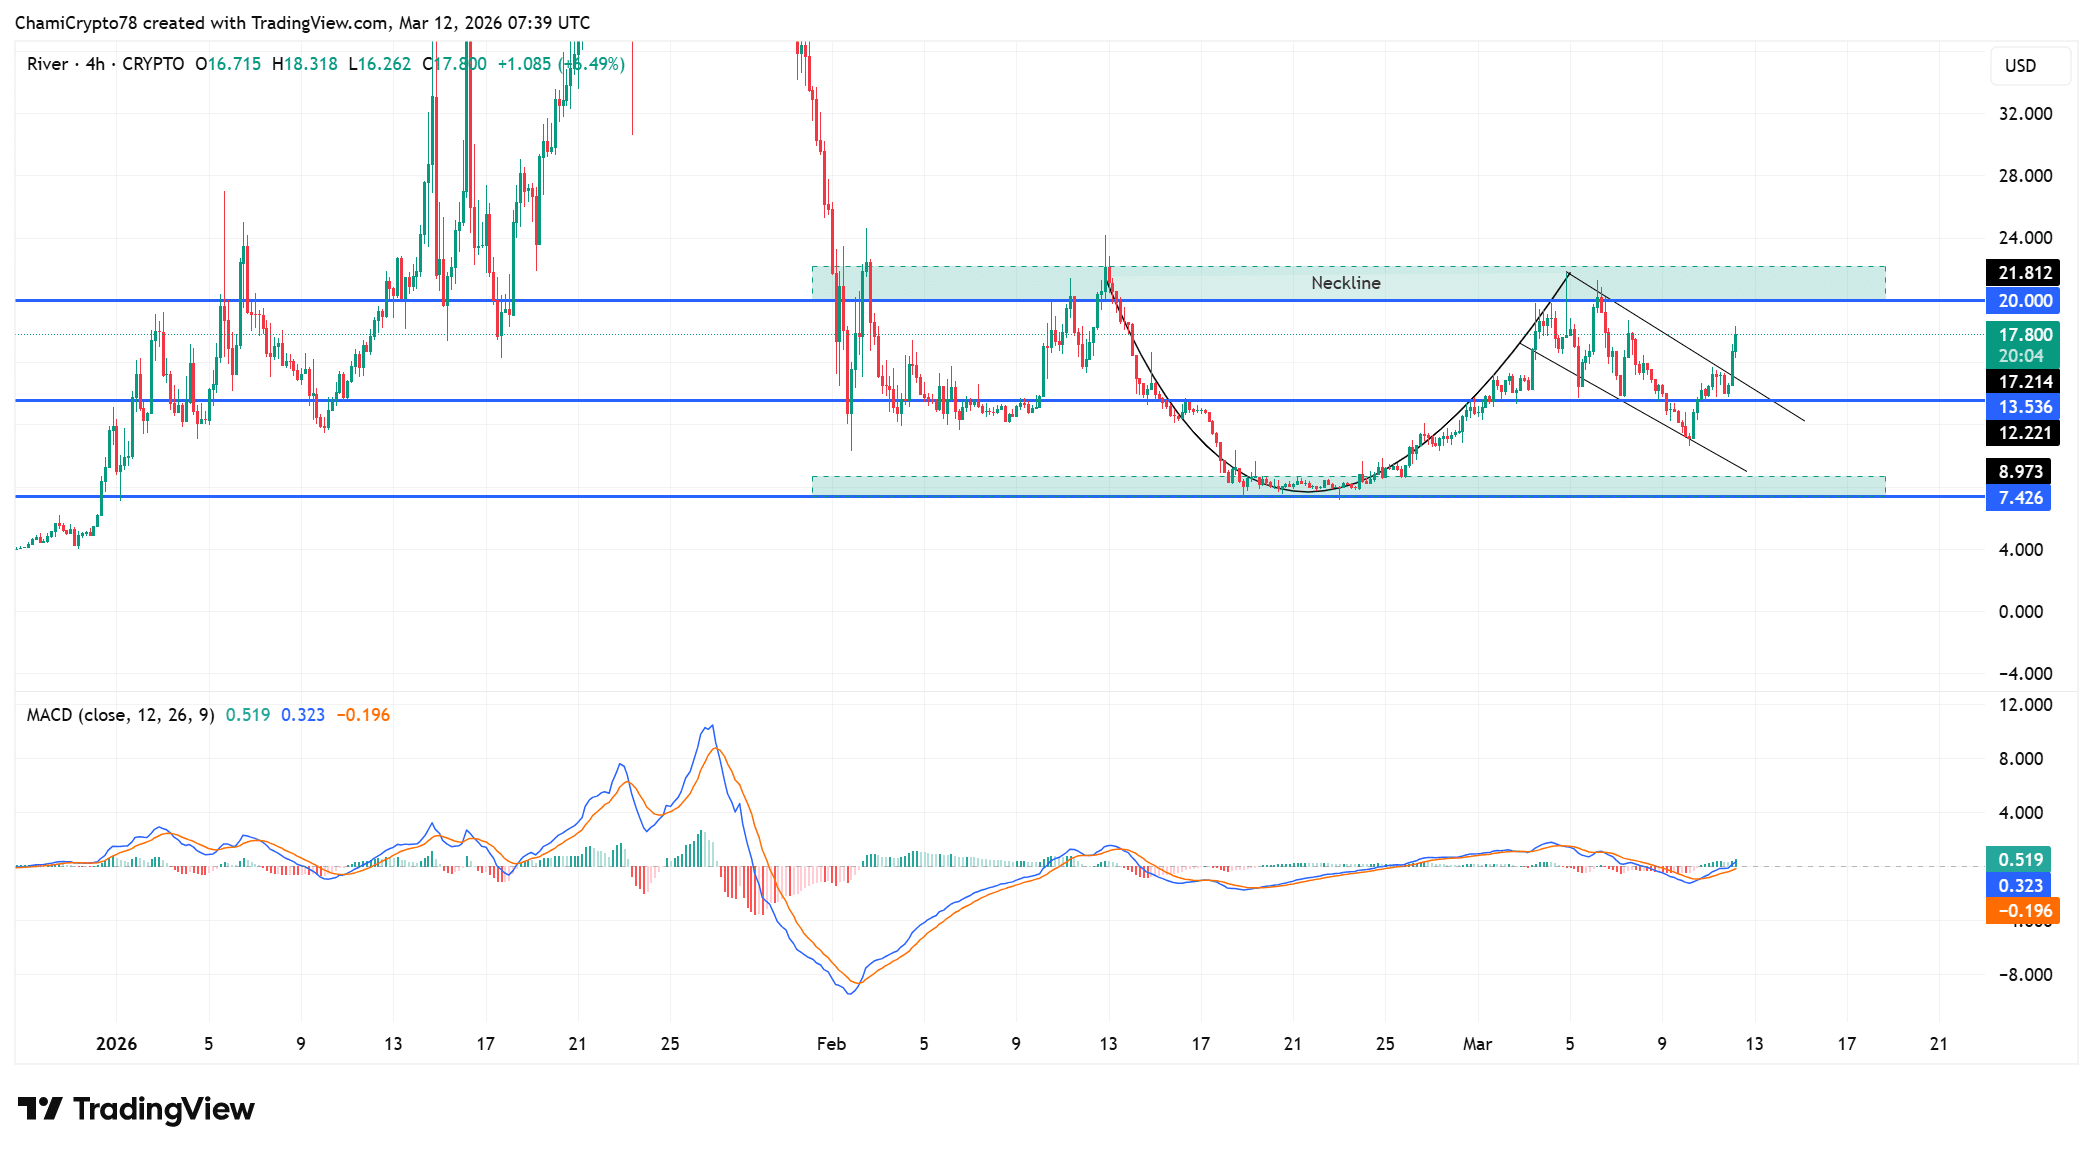Select the 8.973 black price label
Screen dimensions: 2093x1154
[x=2019, y=472]
